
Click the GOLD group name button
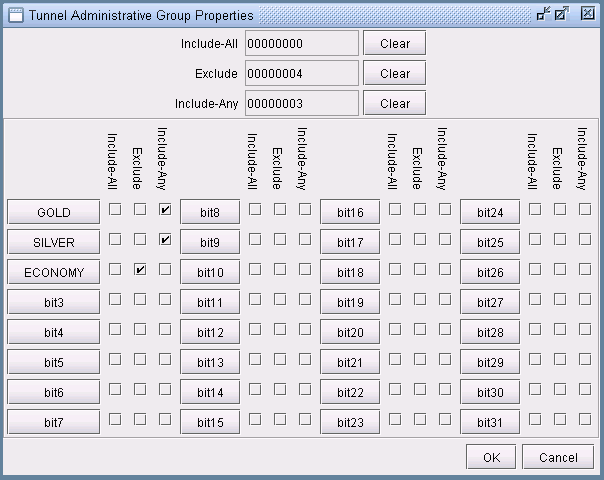click(x=54, y=212)
